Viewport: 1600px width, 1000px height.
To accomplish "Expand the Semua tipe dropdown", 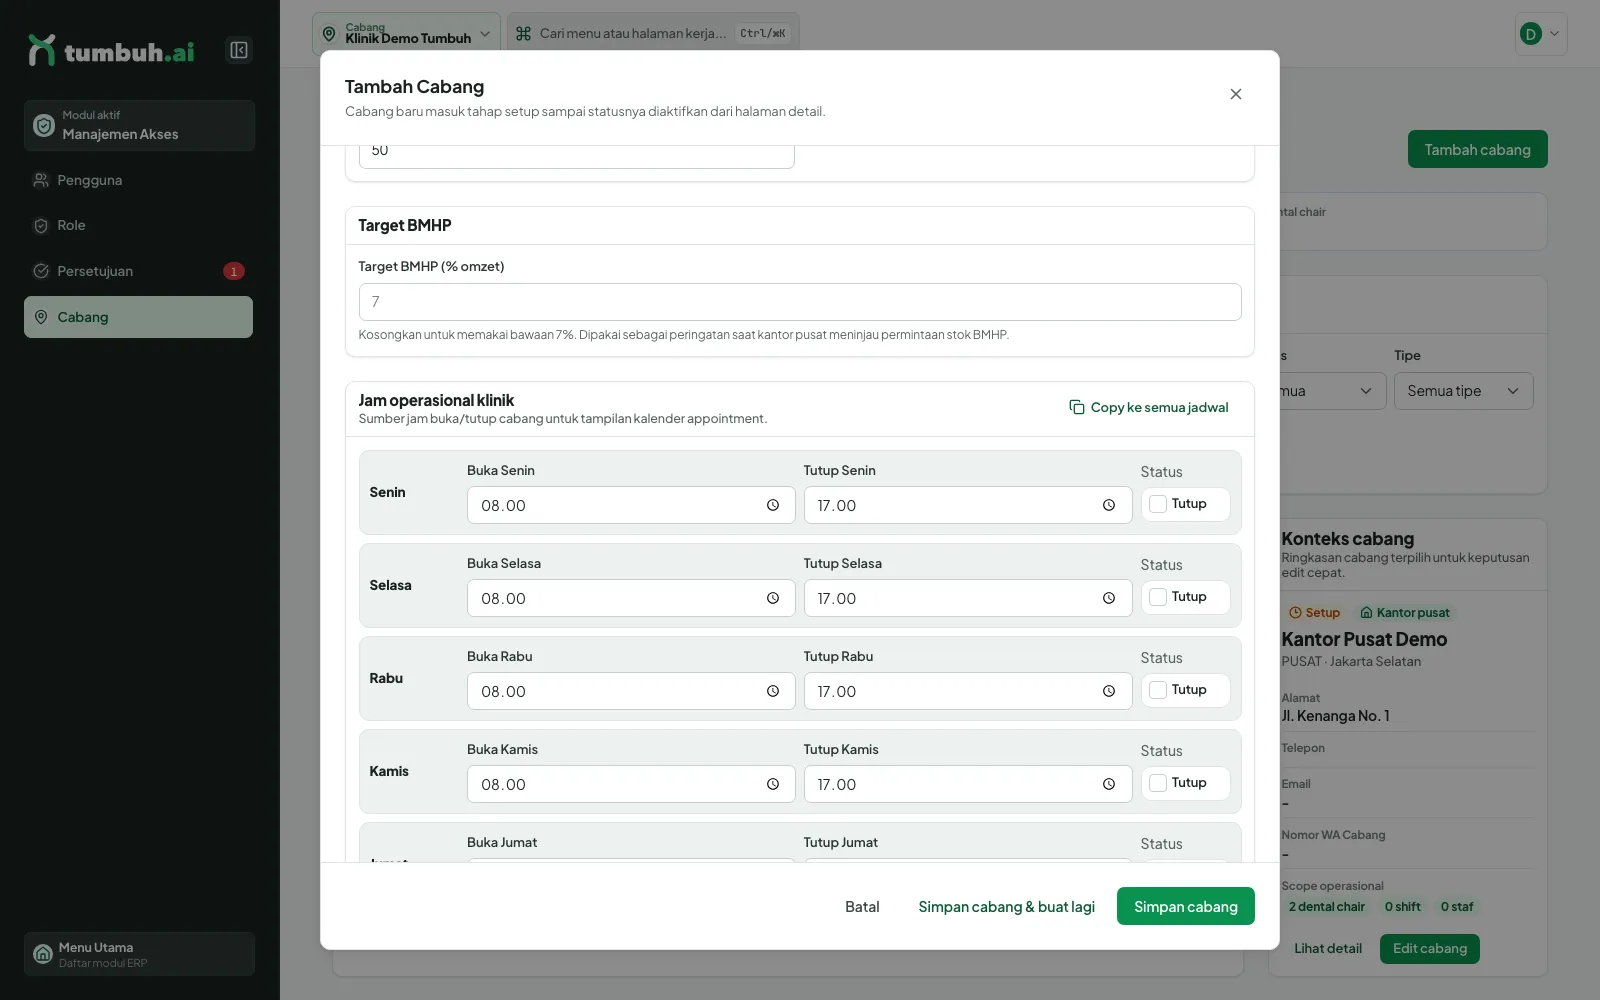I will point(1463,391).
